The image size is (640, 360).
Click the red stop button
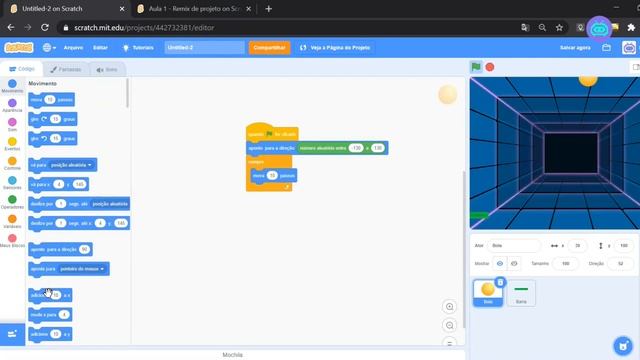point(490,67)
